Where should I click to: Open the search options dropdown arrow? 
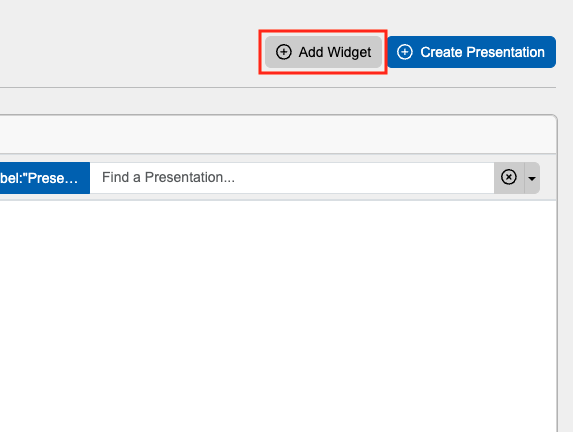[x=532, y=178]
